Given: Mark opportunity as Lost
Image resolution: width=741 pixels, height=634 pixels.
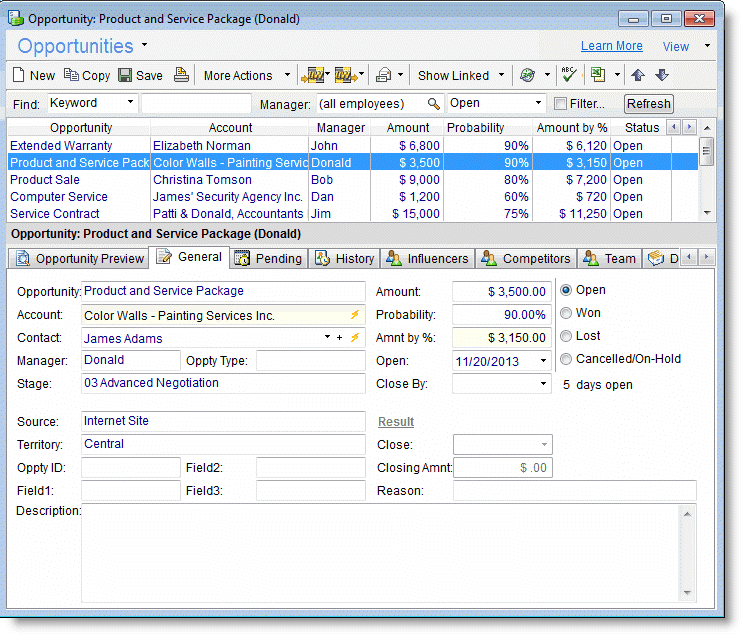Looking at the screenshot, I should [566, 336].
